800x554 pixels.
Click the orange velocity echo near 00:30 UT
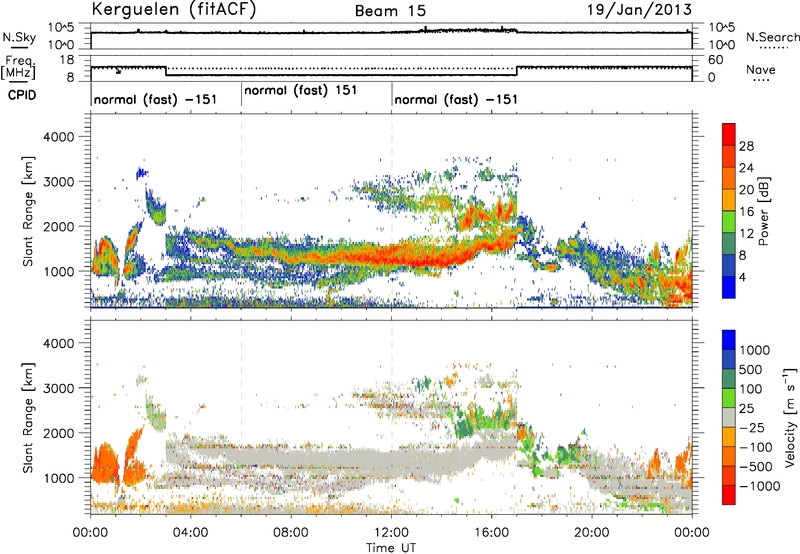click(x=105, y=464)
